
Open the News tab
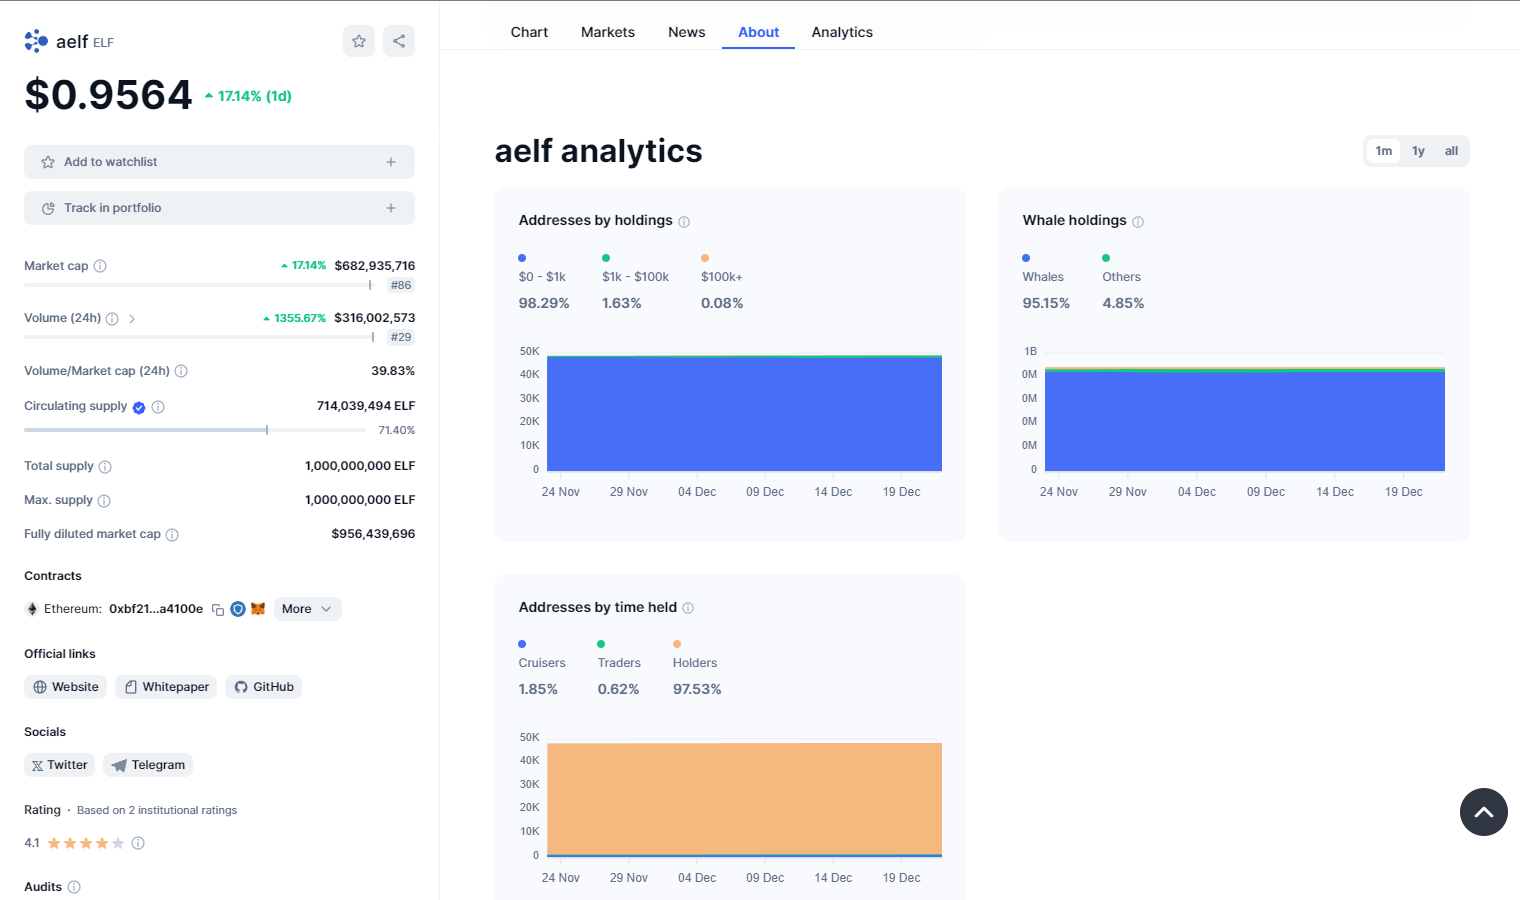coord(687,32)
